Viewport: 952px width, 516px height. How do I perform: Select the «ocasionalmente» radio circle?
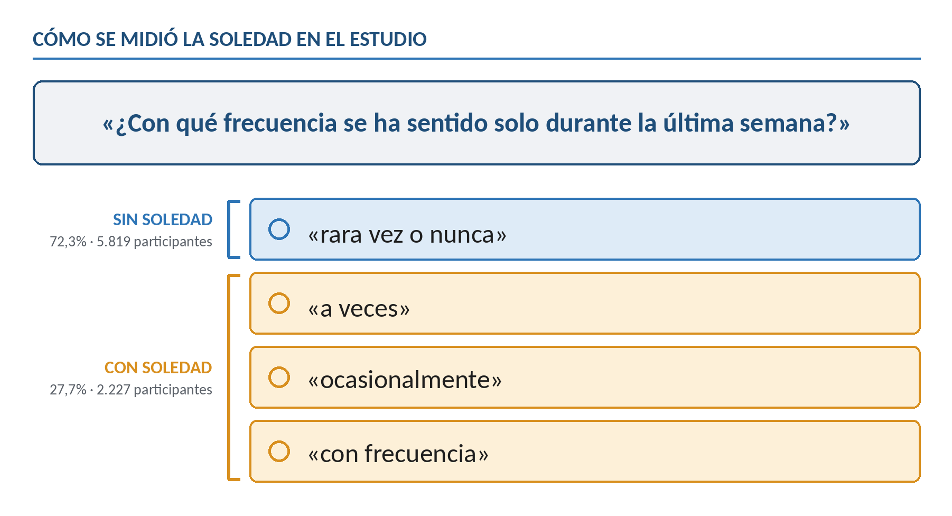(279, 378)
